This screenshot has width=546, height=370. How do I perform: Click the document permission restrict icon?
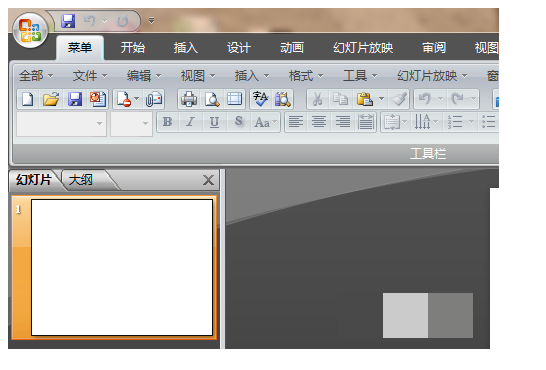coord(124,99)
